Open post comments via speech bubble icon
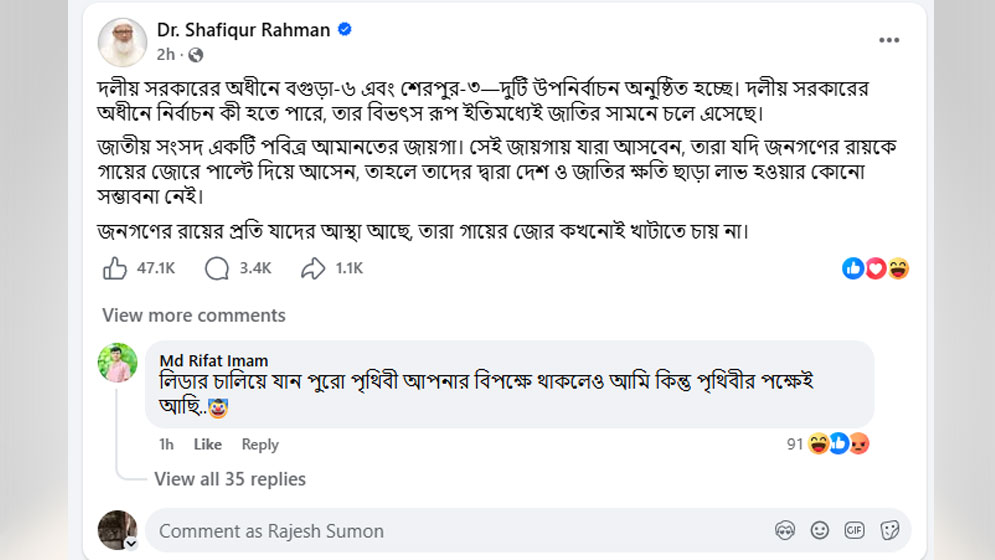 pyautogui.click(x=216, y=268)
